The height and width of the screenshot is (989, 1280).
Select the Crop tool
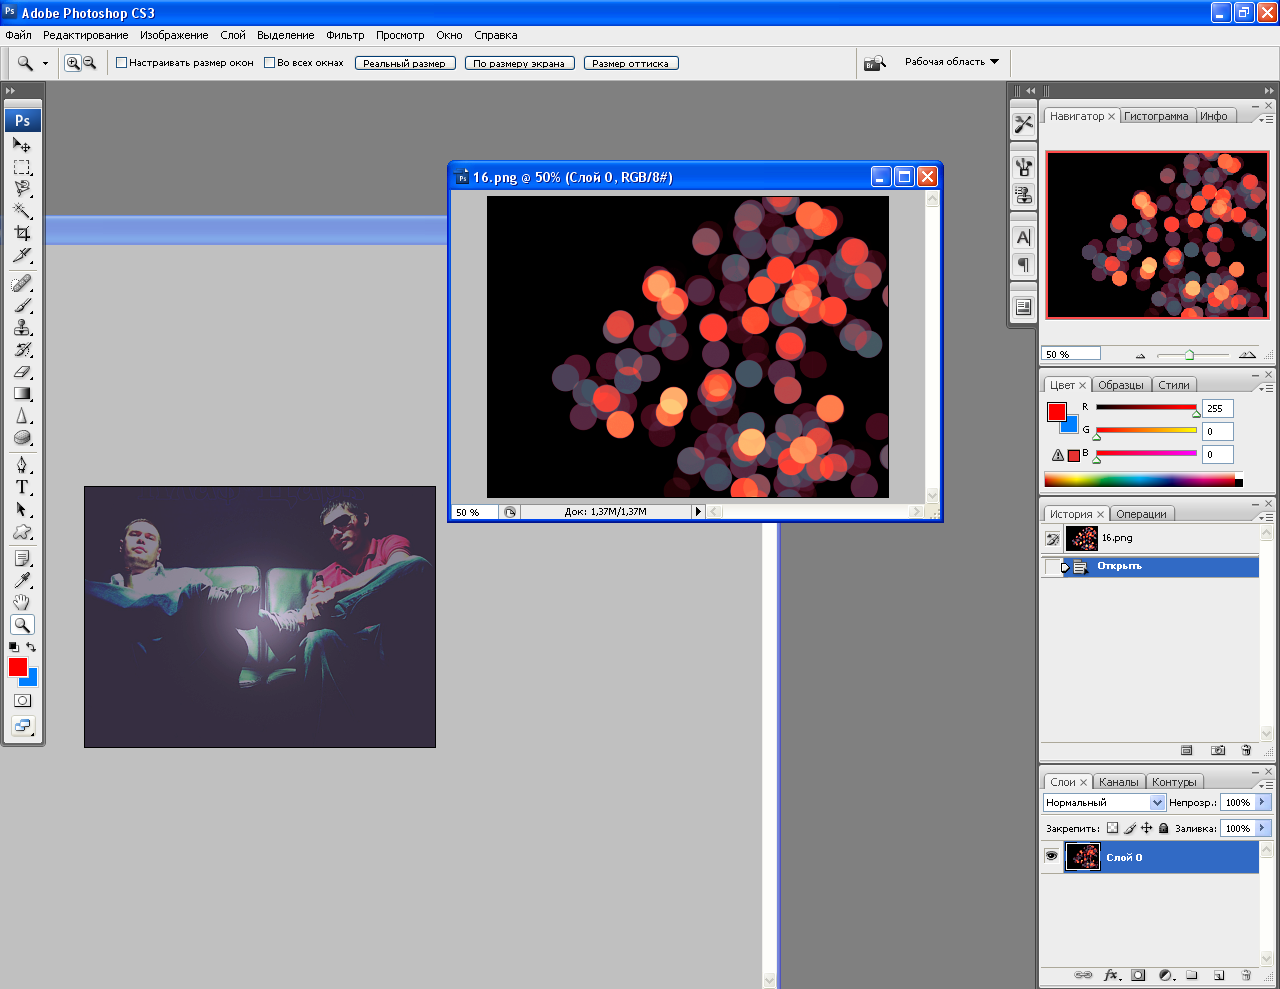pos(22,233)
